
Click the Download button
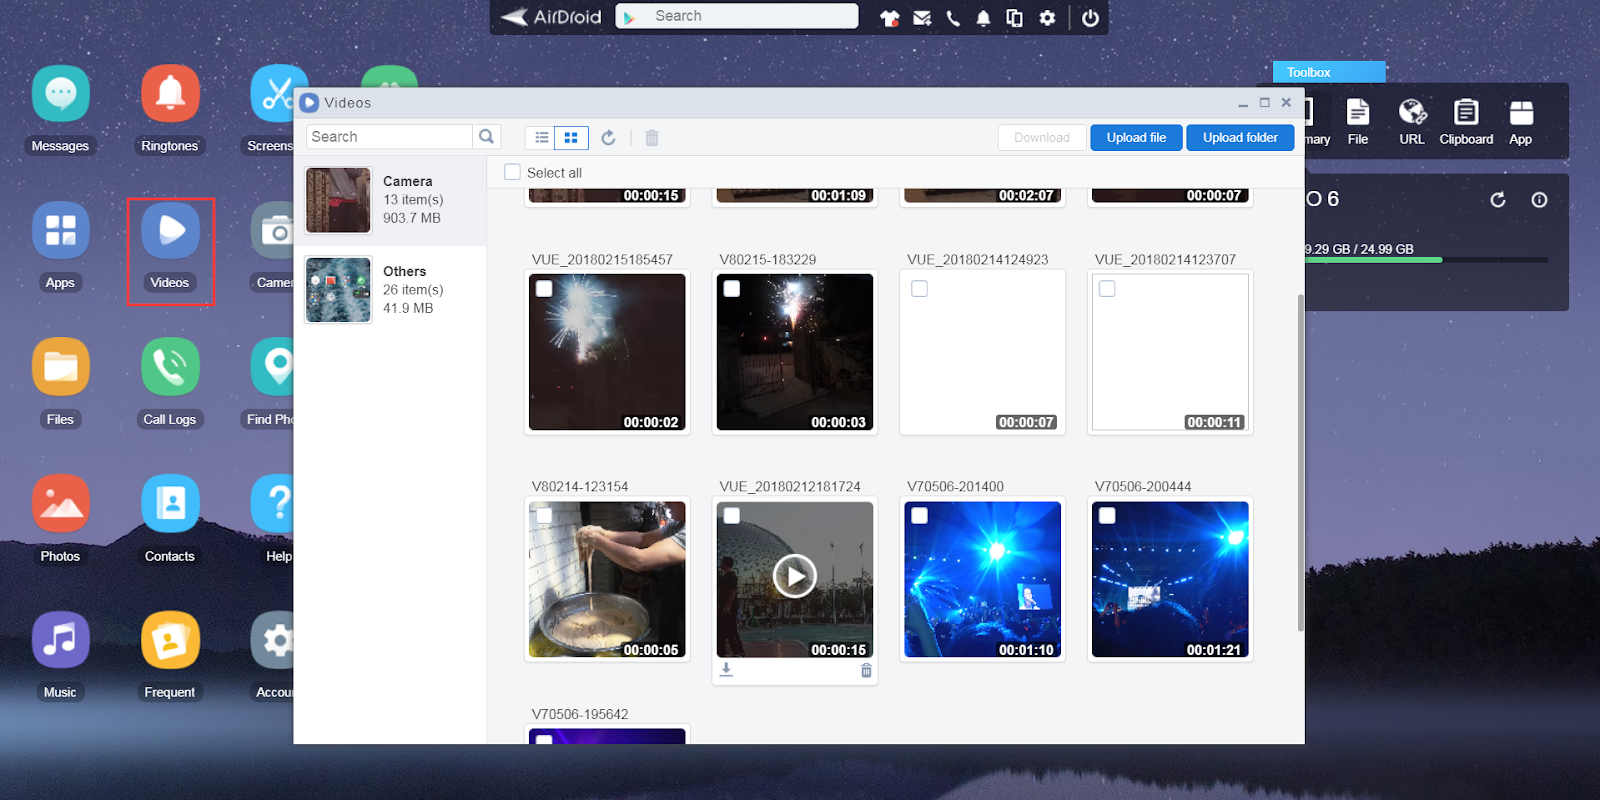1042,138
